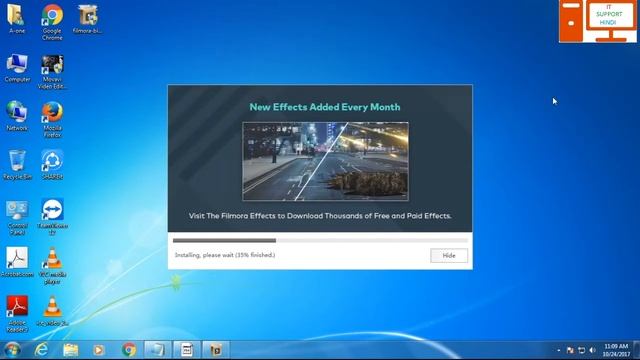Image resolution: width=640 pixels, height=360 pixels.
Task: Select the Control Panel desktop icon
Action: point(17,217)
